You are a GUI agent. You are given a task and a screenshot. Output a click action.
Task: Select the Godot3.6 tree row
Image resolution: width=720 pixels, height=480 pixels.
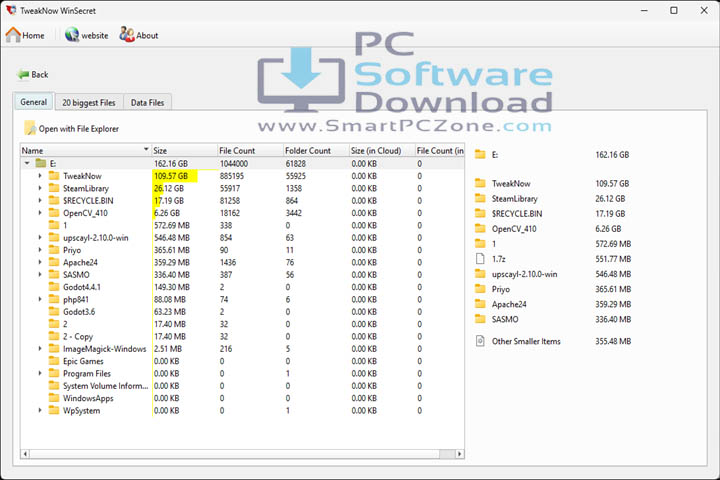pyautogui.click(x=242, y=311)
